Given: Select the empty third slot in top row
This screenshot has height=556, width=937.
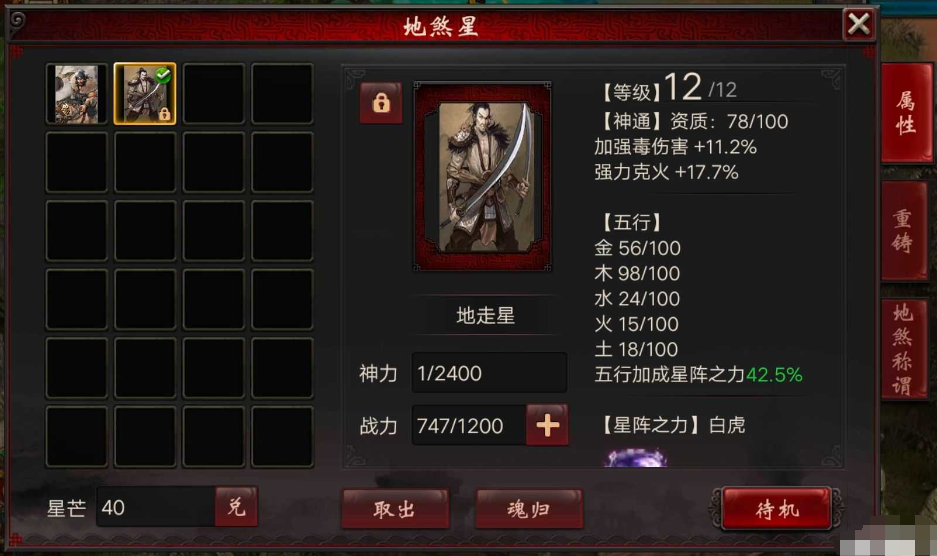Looking at the screenshot, I should point(214,94).
